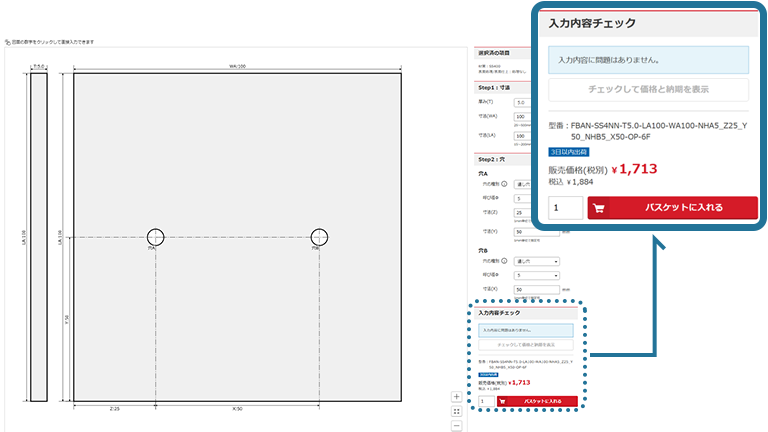Click the Y:50 vertical dimension label
The width and height of the screenshot is (768, 432).
click(67, 319)
